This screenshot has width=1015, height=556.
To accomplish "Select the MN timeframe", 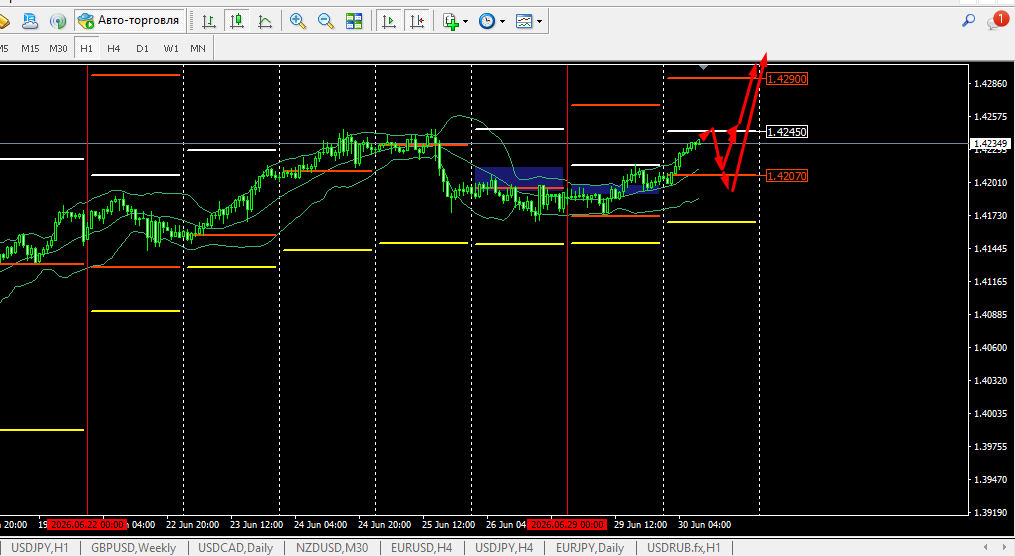I will click(198, 49).
